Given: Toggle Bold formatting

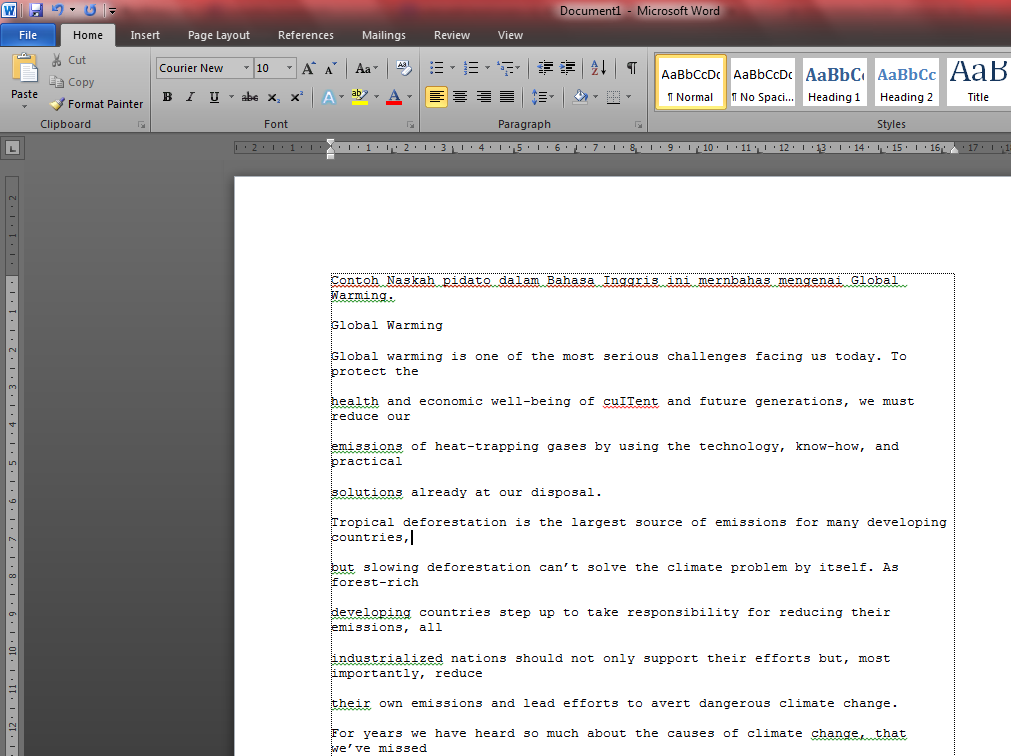Looking at the screenshot, I should tap(167, 97).
